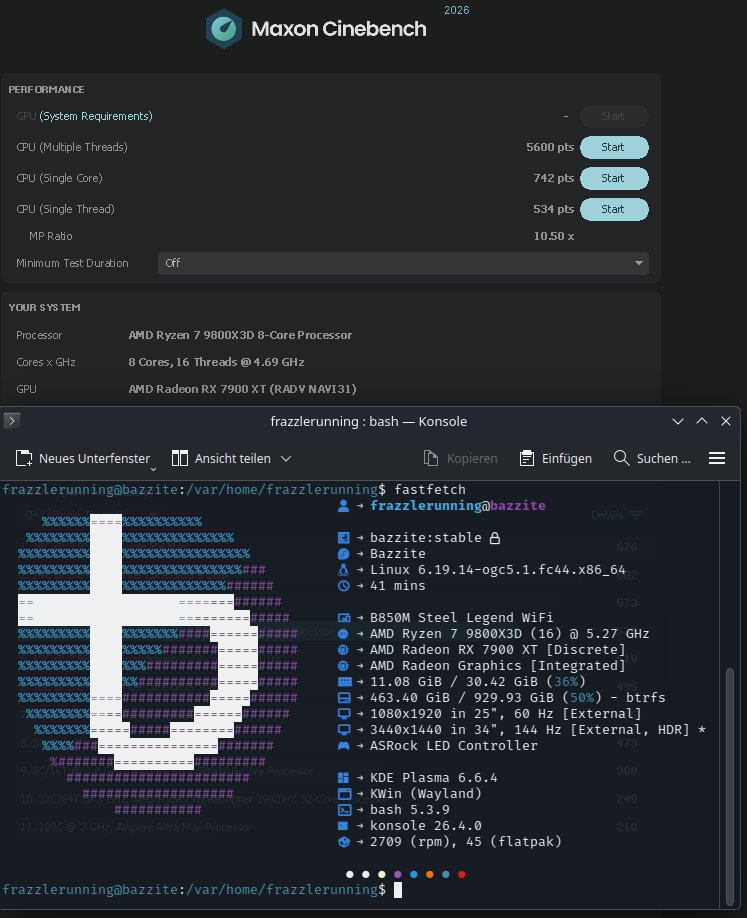This screenshot has width=747, height=918.
Task: Click the GPU icon beside Radeon RX 7900 XT
Action: tap(344, 649)
